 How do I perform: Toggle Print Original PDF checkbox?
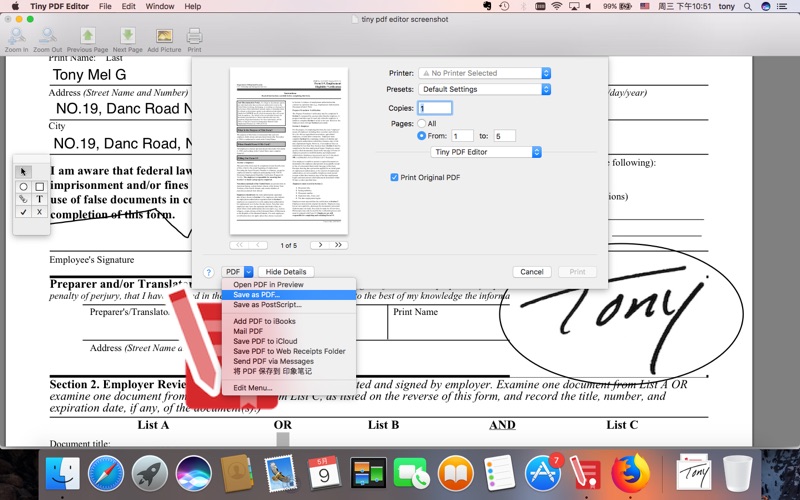[394, 177]
